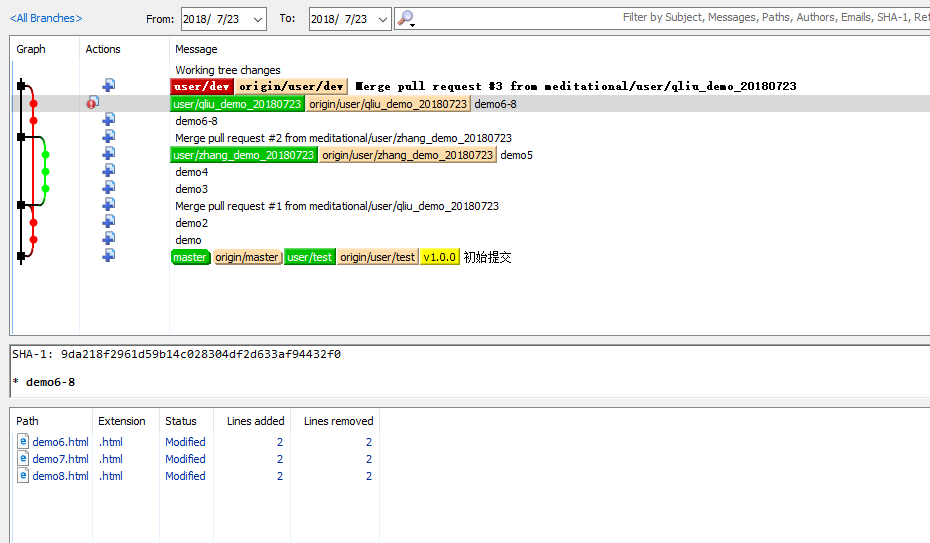Viewport: 930px width, 543px height.
Task: Select the demo7.html file entry
Action: (60, 459)
